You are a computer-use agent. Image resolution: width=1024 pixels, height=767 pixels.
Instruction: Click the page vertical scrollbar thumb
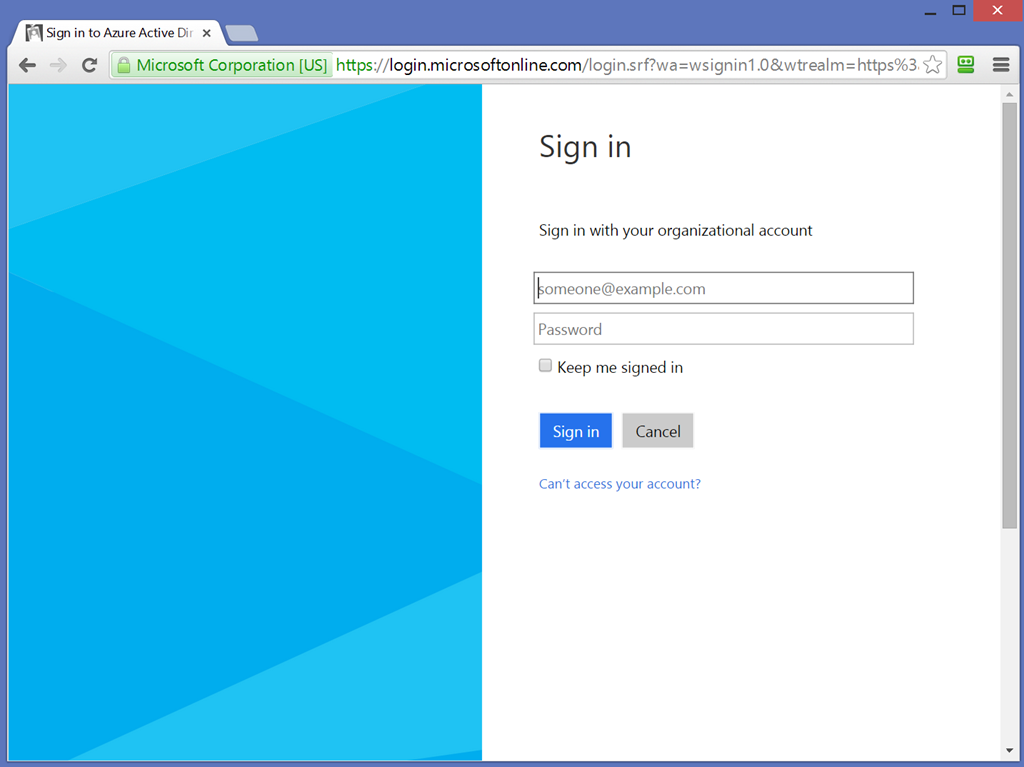pos(1010,316)
